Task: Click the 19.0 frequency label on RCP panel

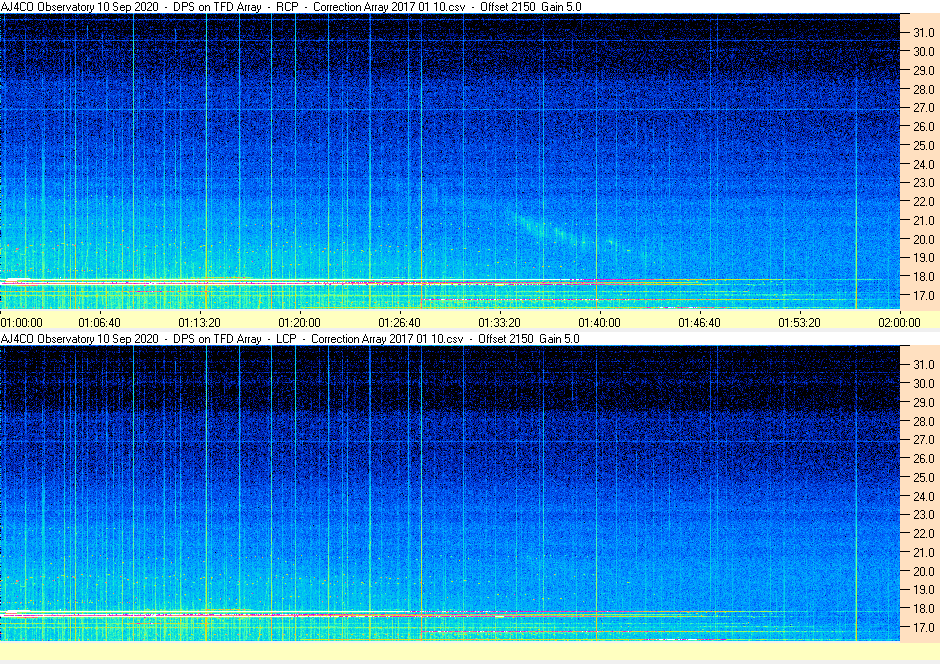Action: (x=924, y=258)
